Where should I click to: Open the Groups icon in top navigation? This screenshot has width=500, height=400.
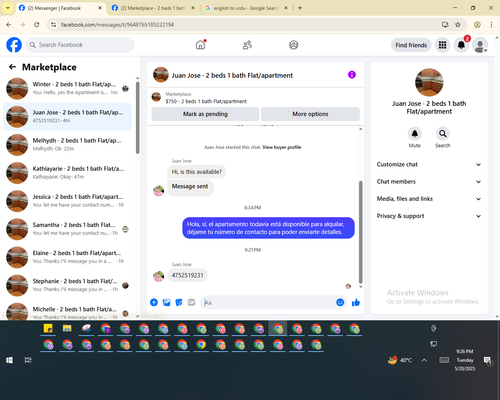[x=294, y=45]
